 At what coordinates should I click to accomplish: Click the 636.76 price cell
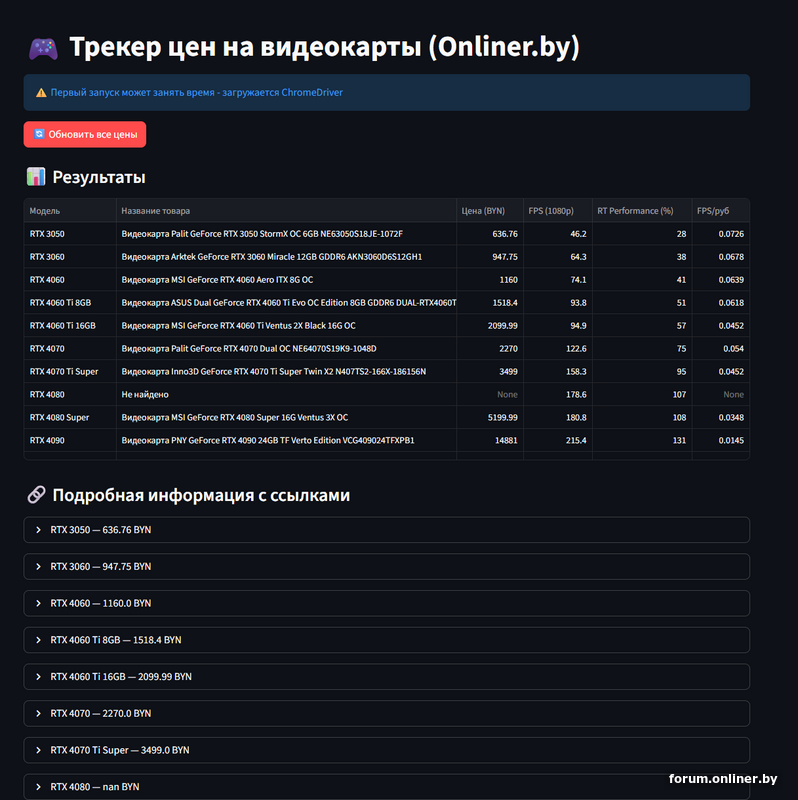[490, 234]
